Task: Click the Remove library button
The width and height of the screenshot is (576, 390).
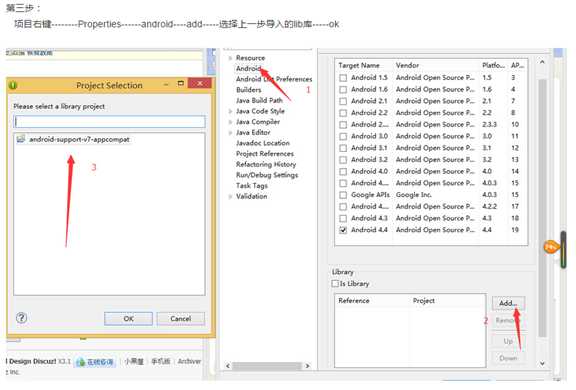Action: click(508, 321)
